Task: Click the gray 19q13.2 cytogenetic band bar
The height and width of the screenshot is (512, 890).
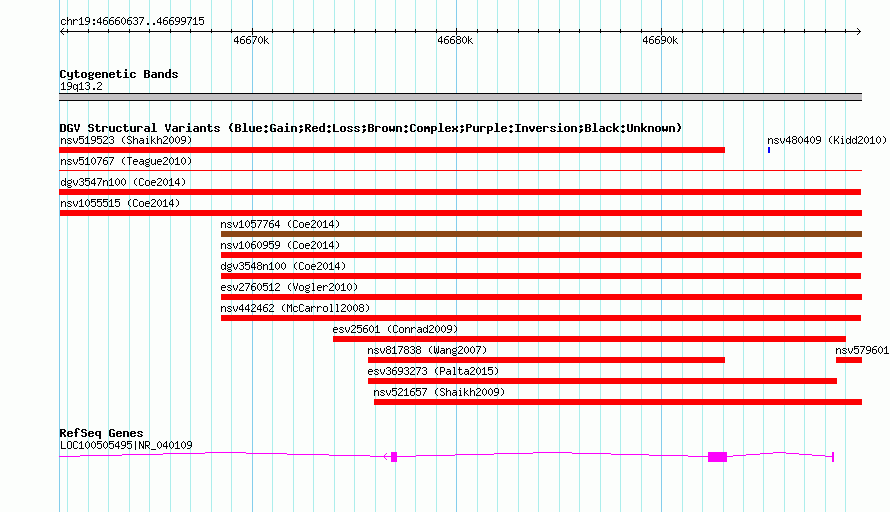Action: (460, 97)
